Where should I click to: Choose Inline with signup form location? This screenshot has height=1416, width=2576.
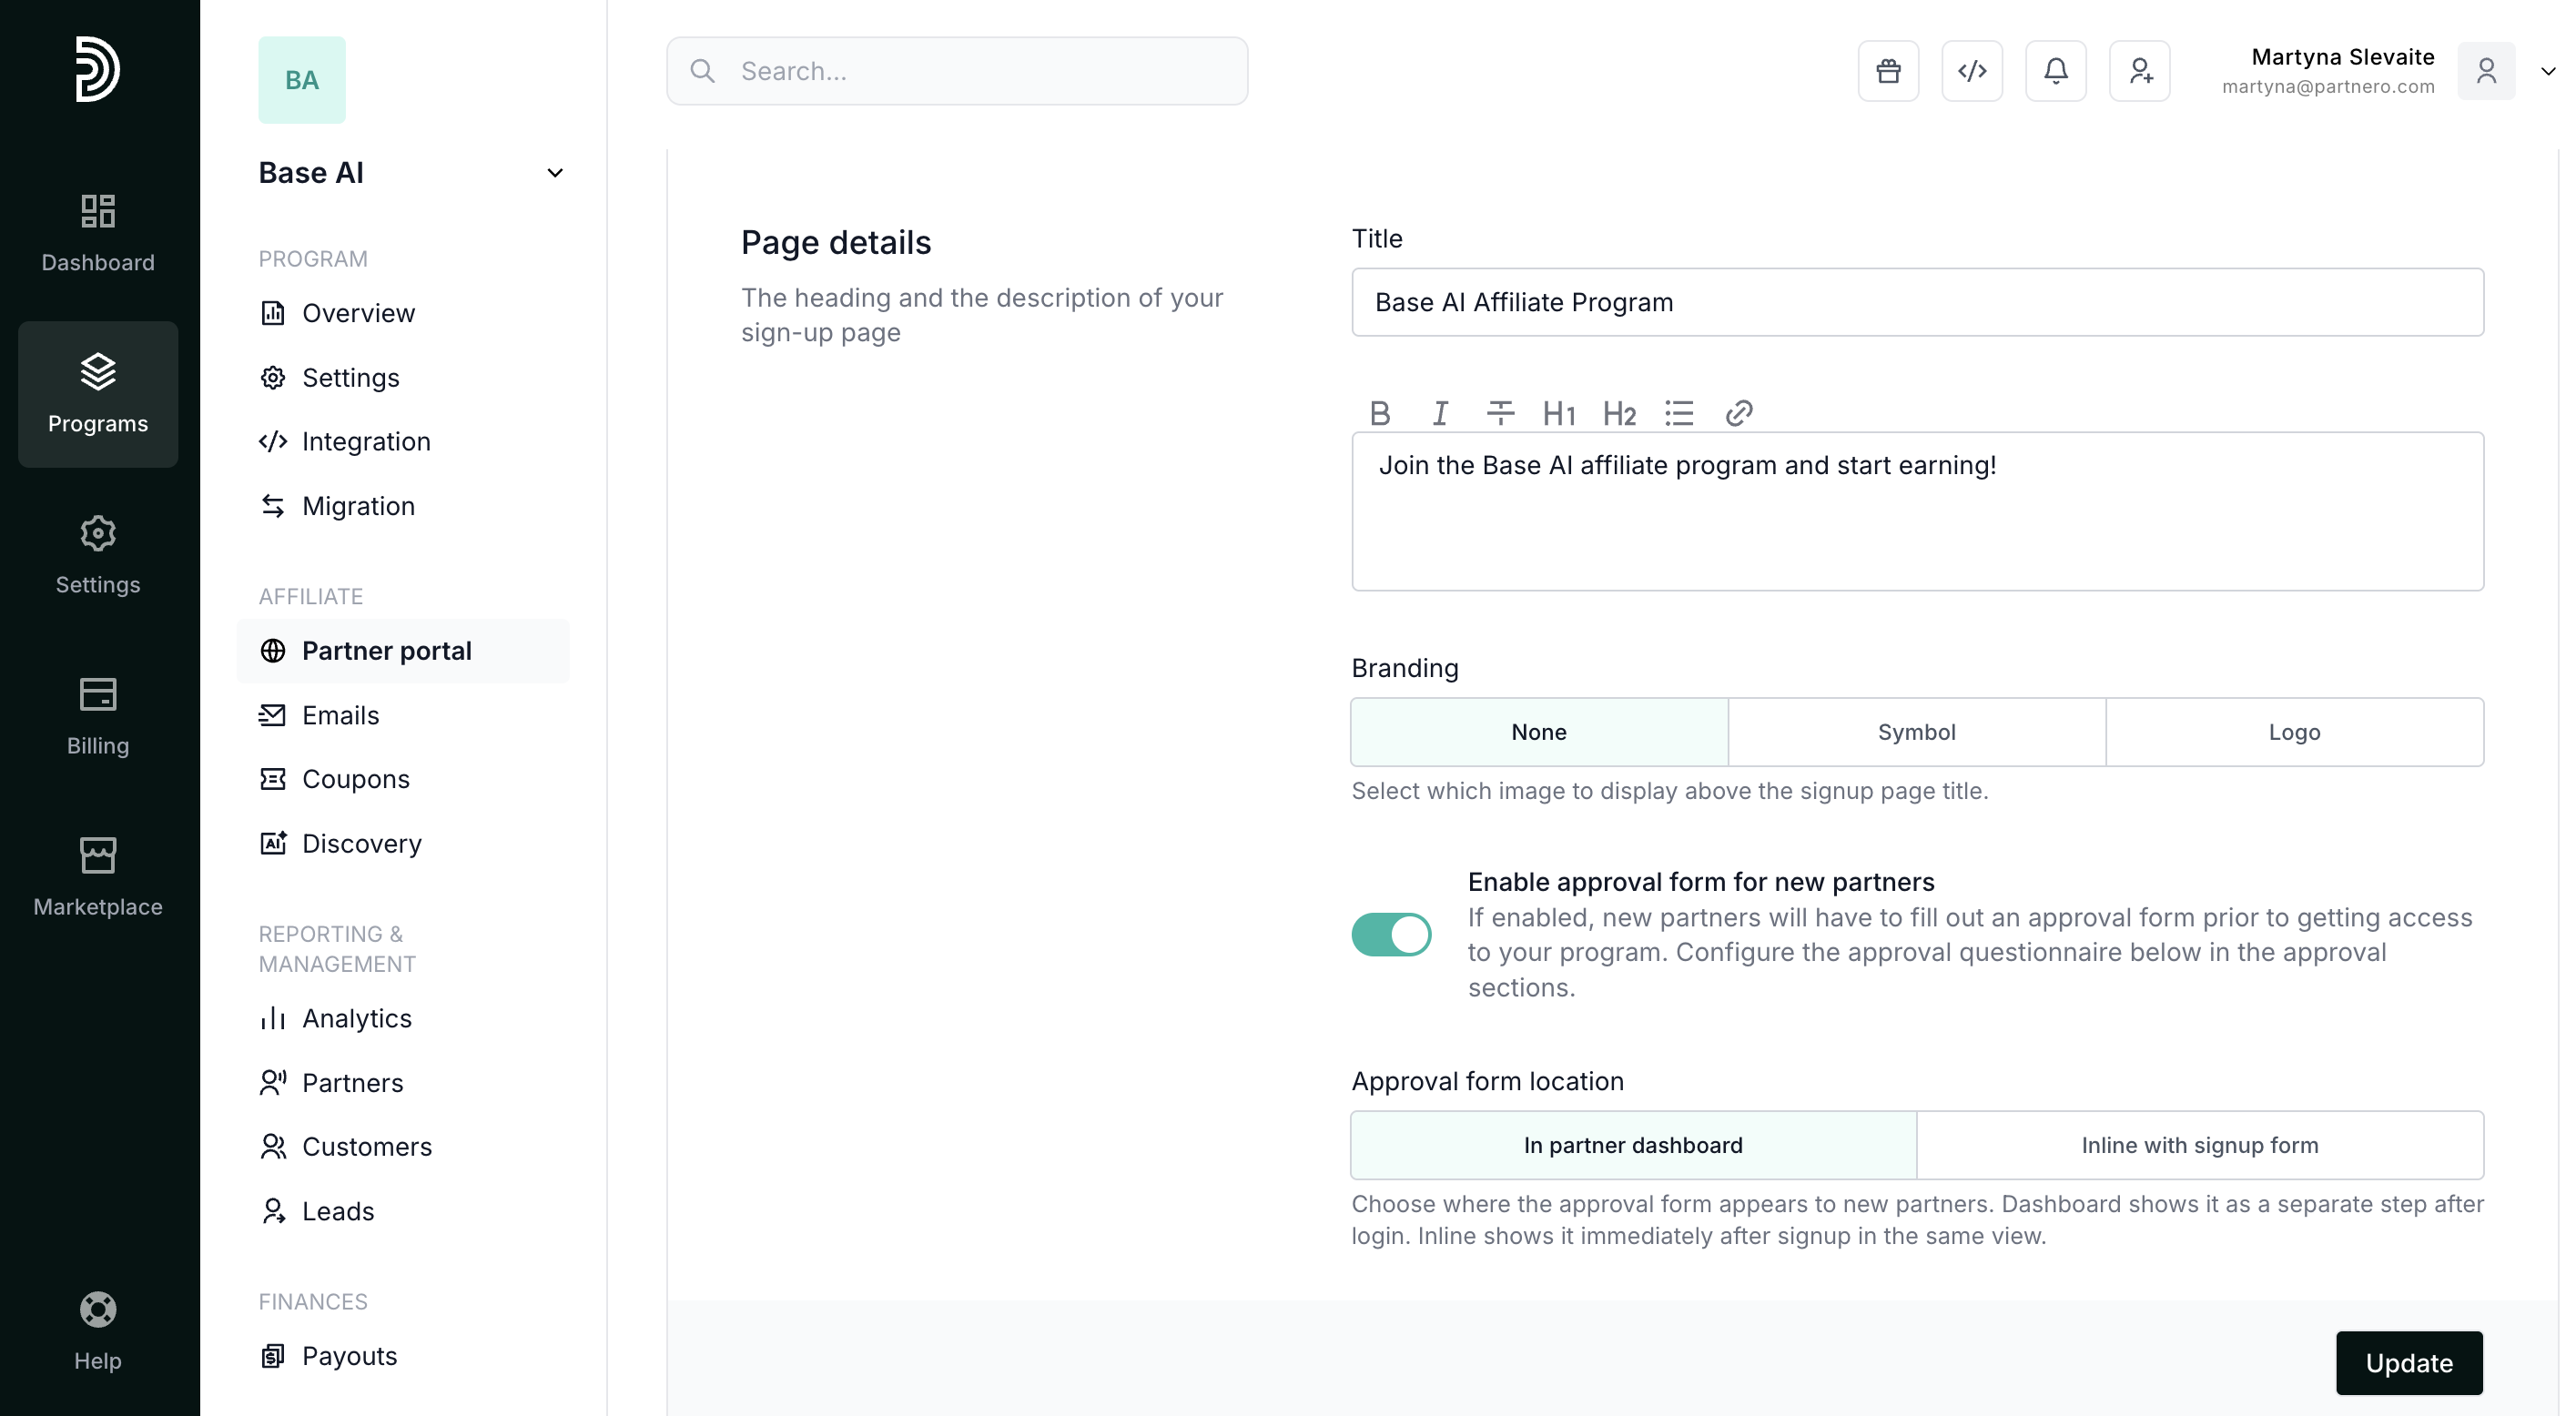pyautogui.click(x=2199, y=1145)
